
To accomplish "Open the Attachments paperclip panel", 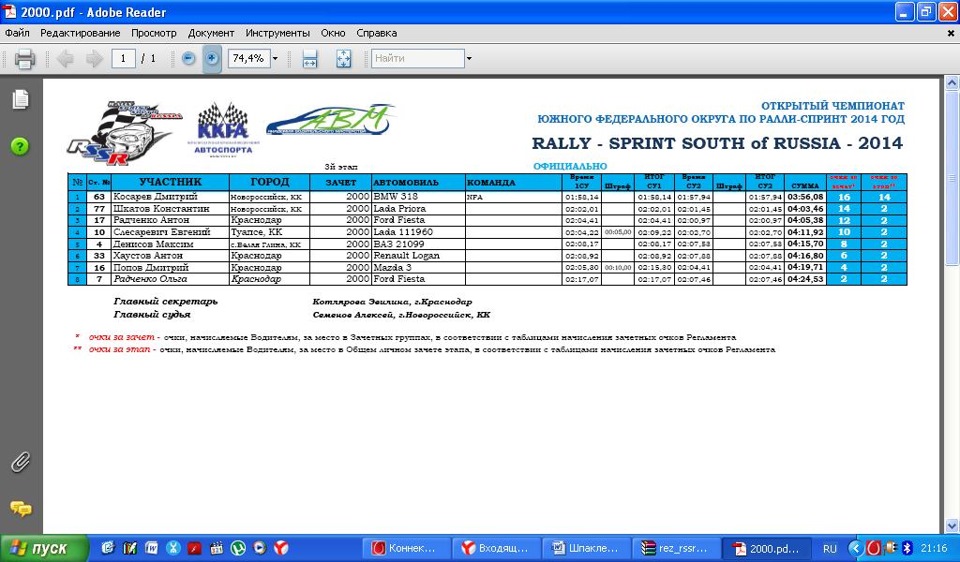I will [x=20, y=463].
